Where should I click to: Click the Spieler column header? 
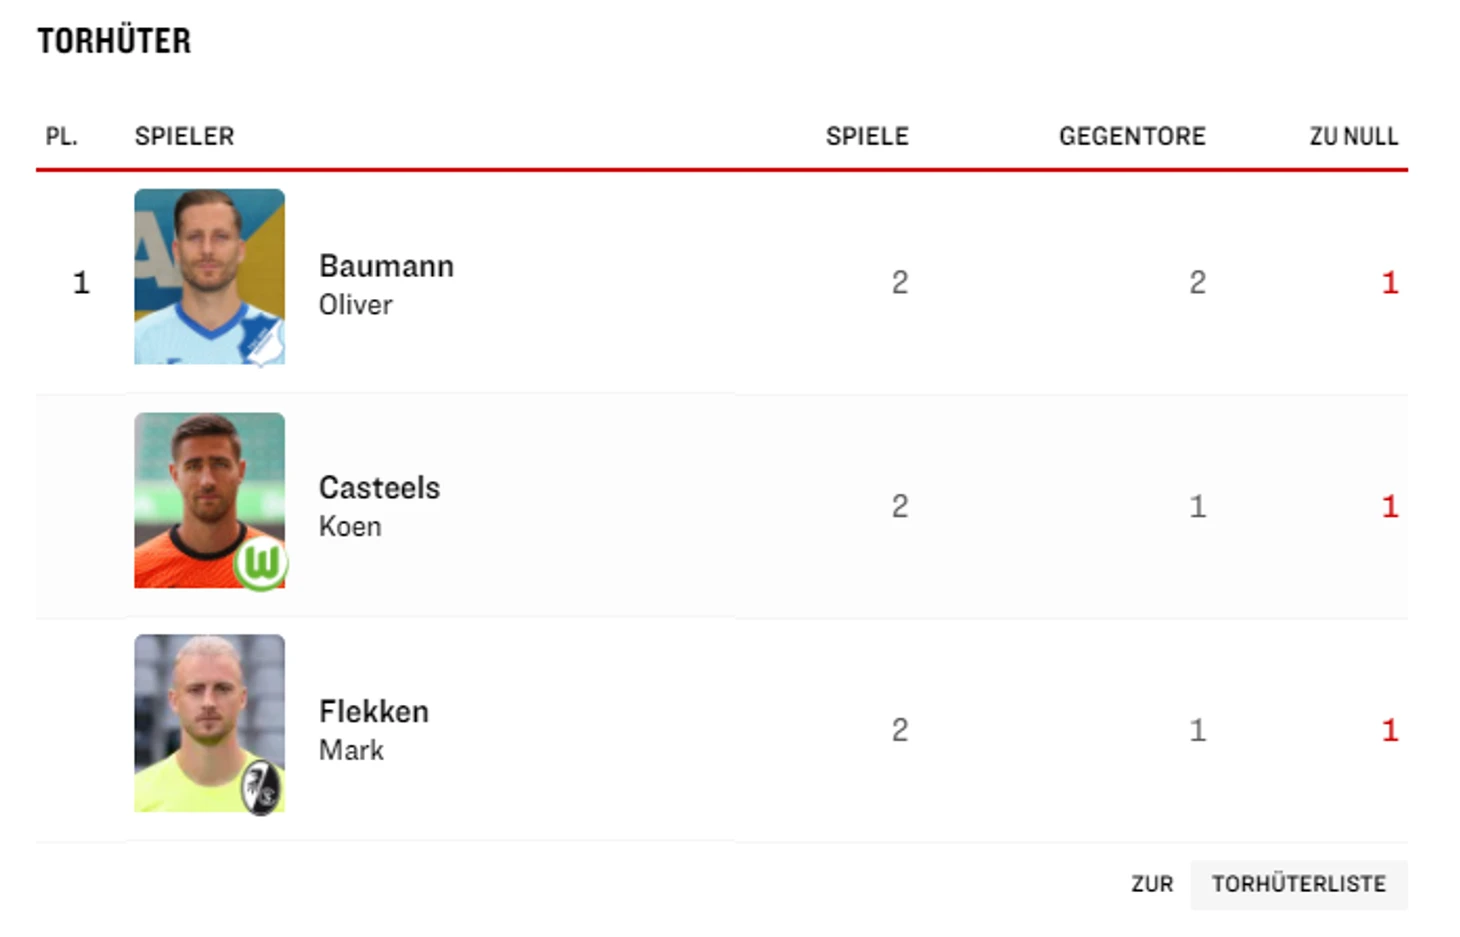[x=184, y=136]
